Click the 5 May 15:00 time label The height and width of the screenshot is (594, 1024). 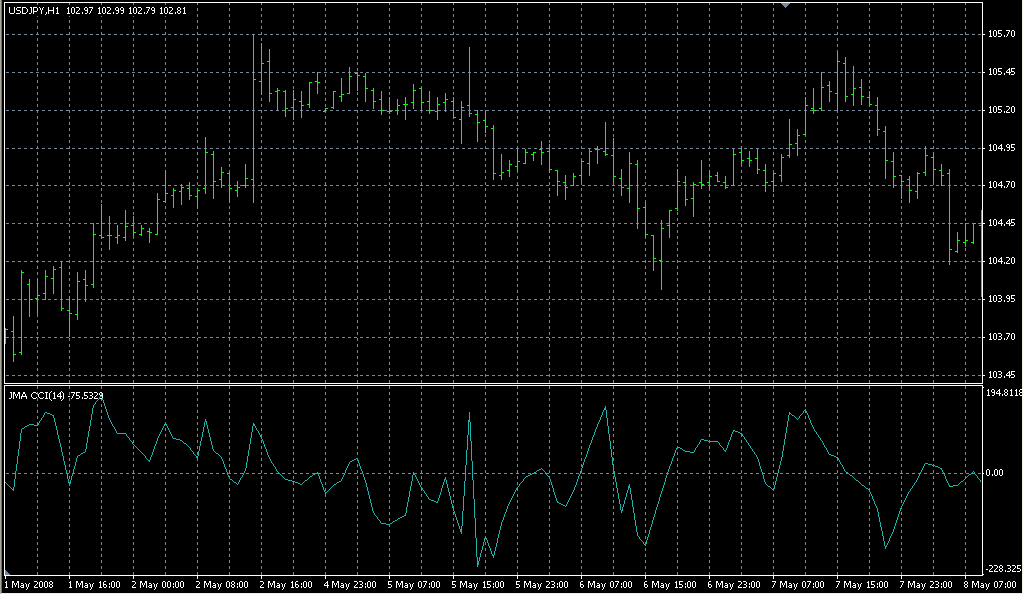[479, 584]
